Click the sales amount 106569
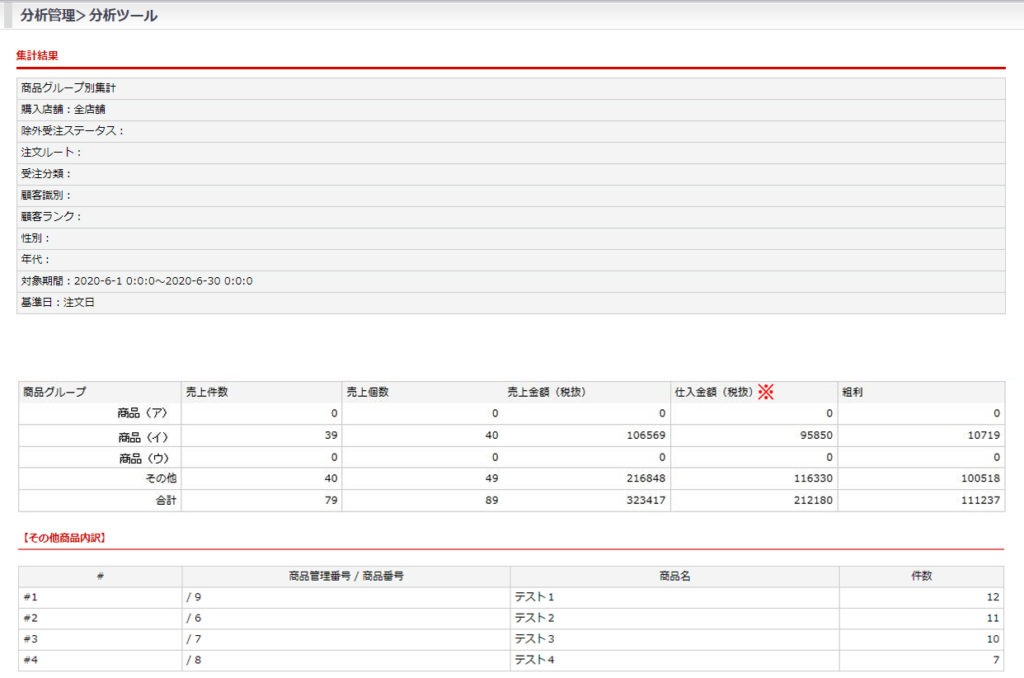The width and height of the screenshot is (1024, 678). 646,436
